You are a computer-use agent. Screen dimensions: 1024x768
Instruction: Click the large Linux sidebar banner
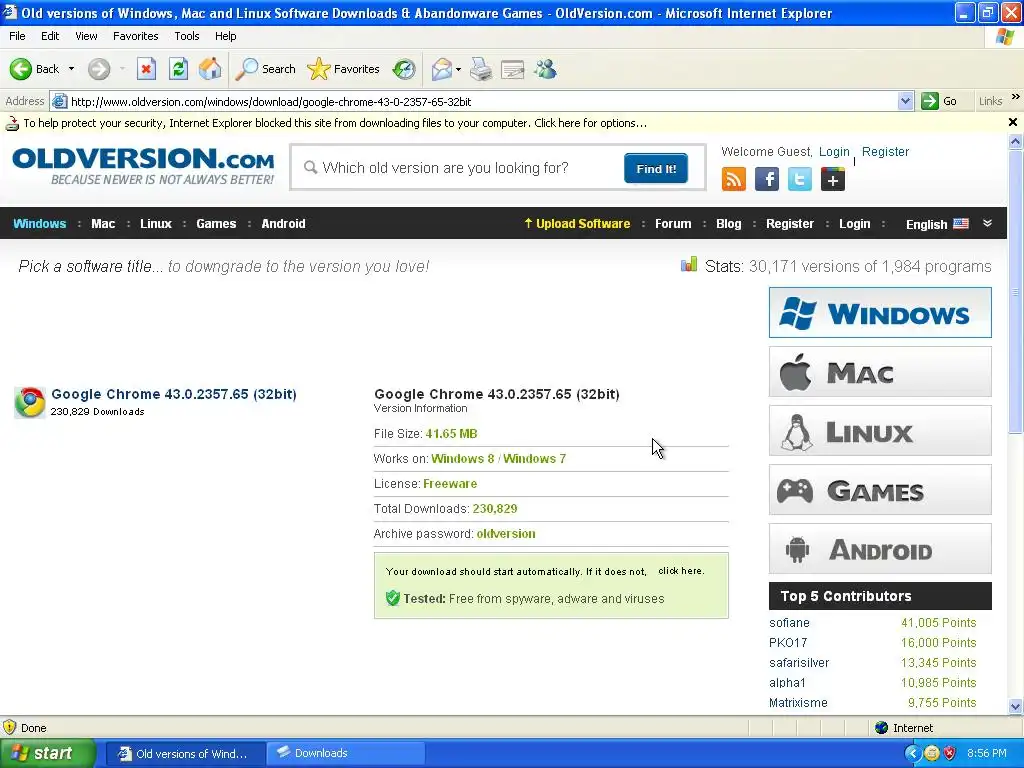880,430
